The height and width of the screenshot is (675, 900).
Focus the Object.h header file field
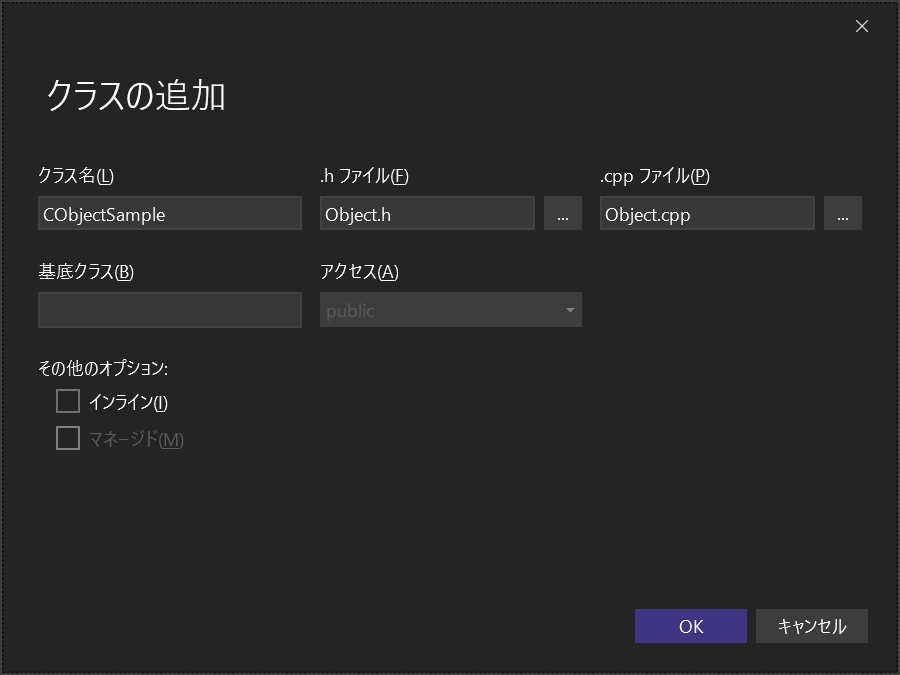(427, 214)
